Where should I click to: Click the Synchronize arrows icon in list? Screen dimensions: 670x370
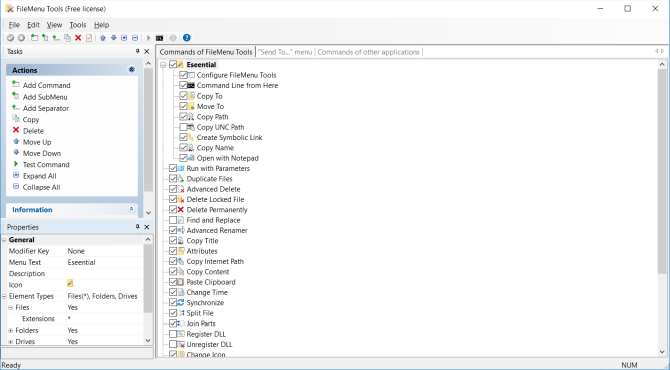(x=180, y=302)
